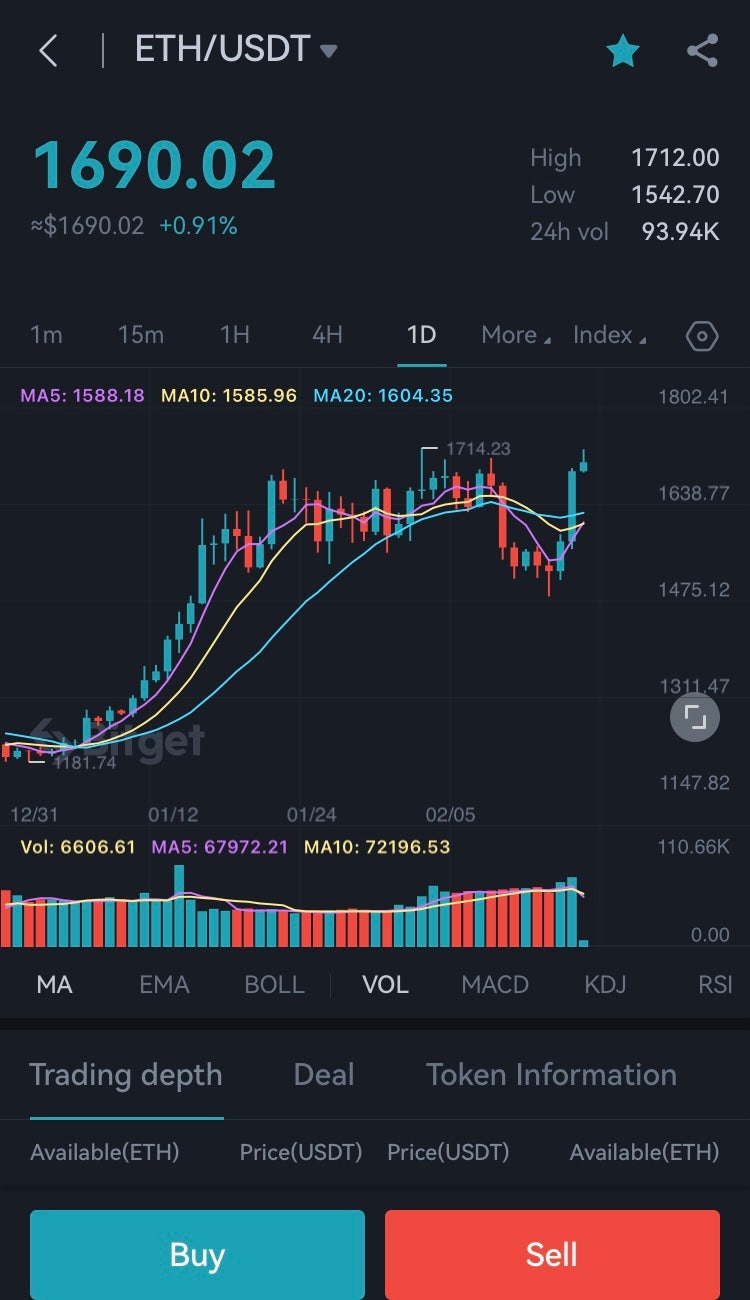Turn on the MACD indicator
This screenshot has height=1300, width=750.
click(494, 985)
